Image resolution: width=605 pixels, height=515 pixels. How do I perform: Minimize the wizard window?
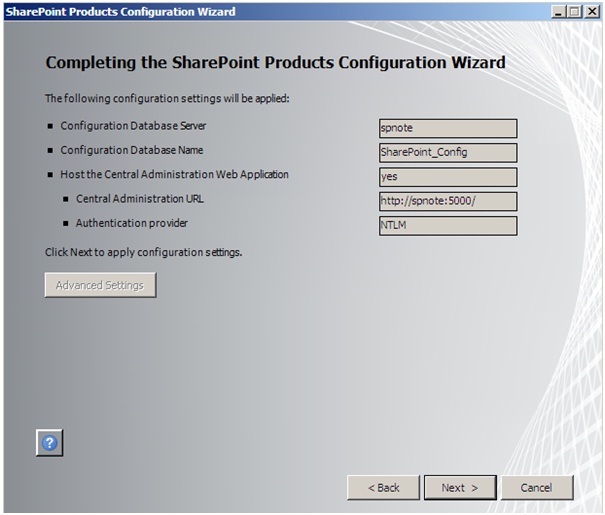558,12
